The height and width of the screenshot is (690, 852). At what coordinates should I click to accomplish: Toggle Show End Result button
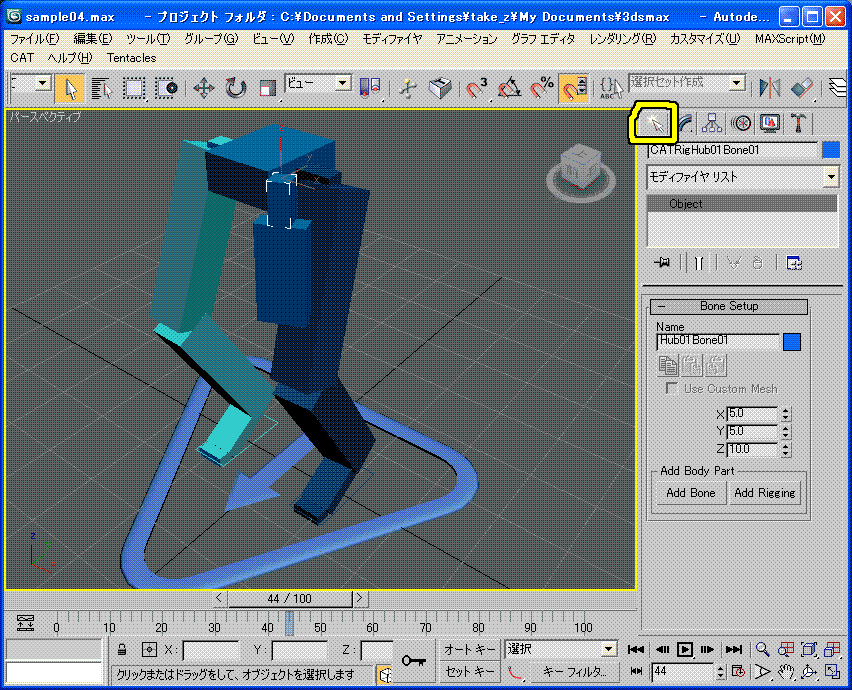[x=699, y=264]
